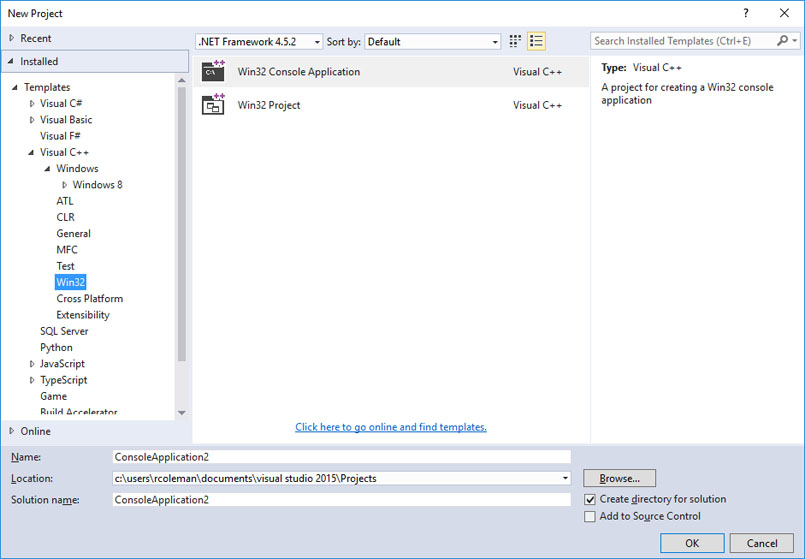The image size is (805, 559).
Task: Expand the Recent section
Action: click(x=12, y=38)
